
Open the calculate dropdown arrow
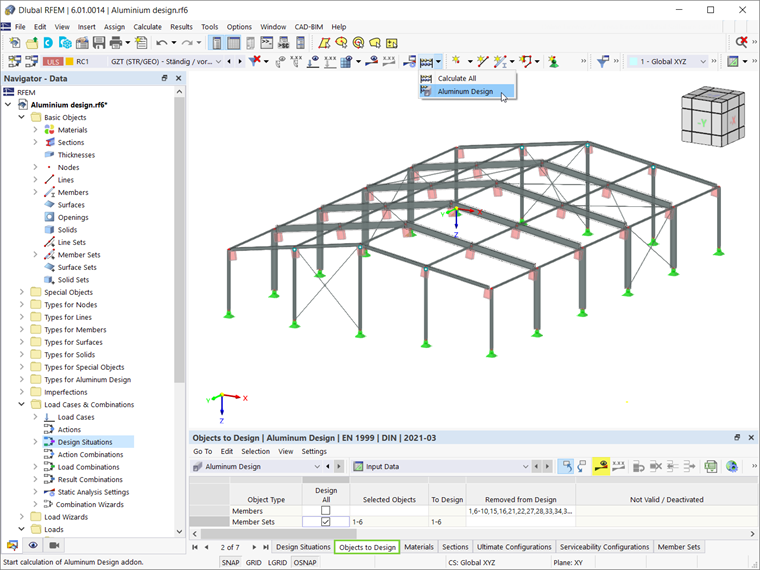pyautogui.click(x=438, y=62)
